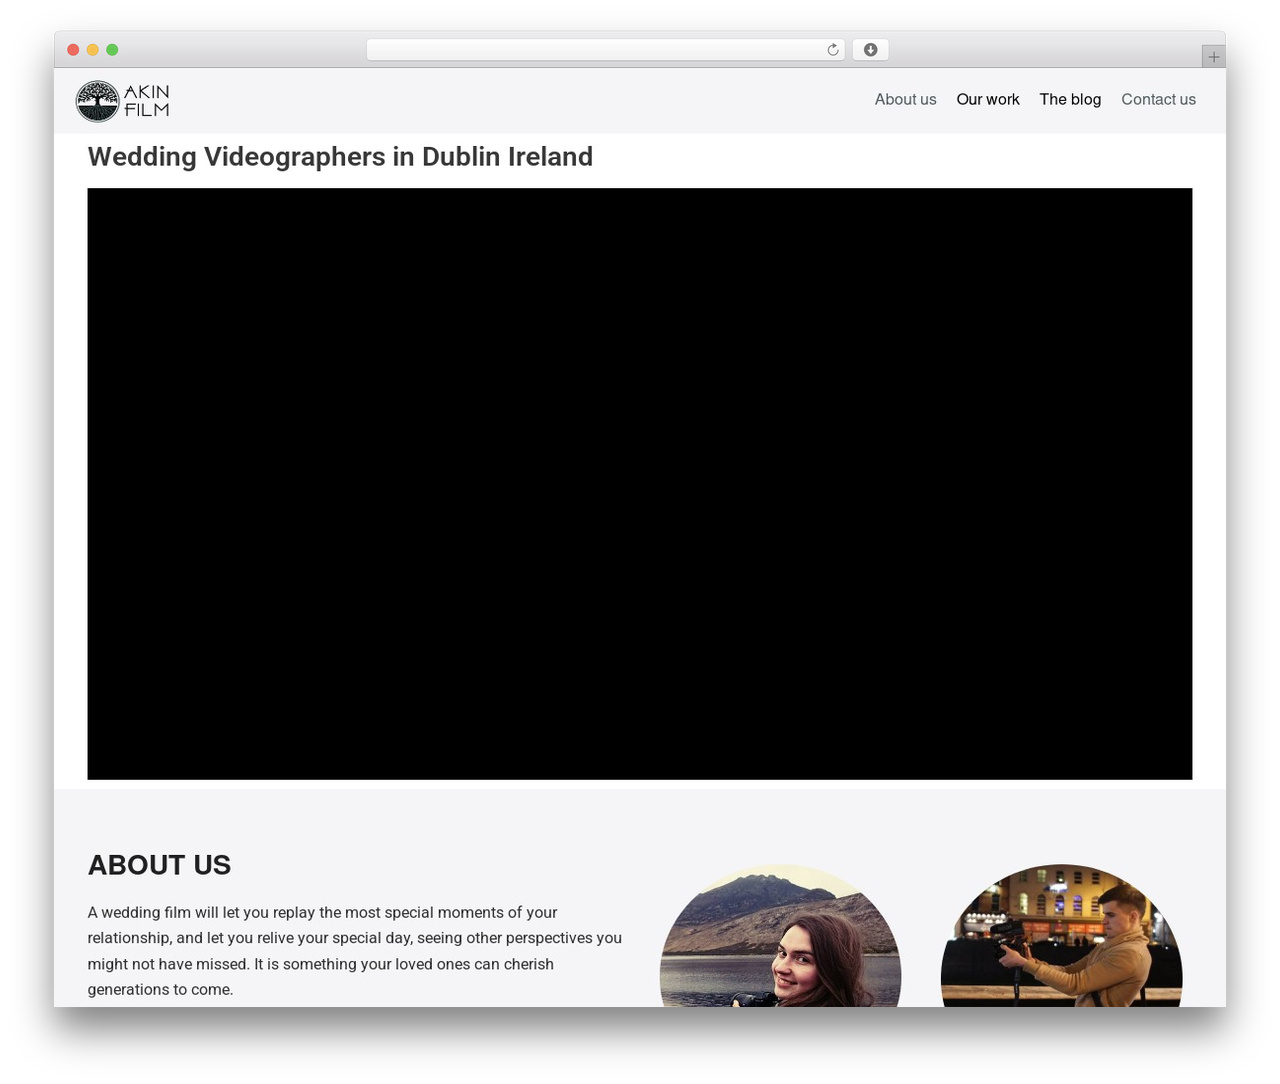Open the browser downloads button

(870, 50)
